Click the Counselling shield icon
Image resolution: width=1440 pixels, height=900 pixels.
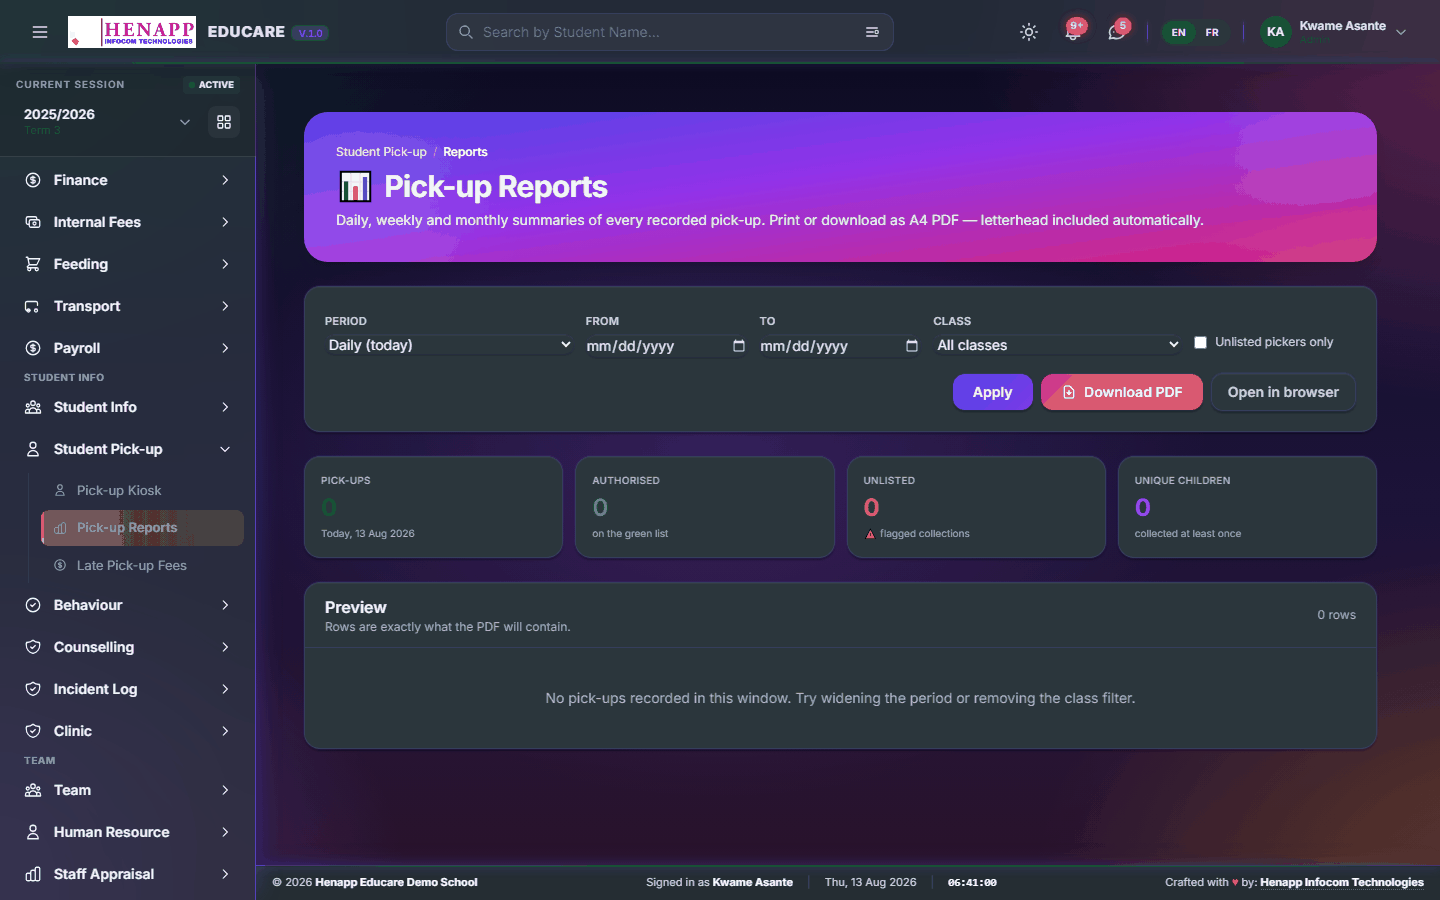tap(33, 647)
